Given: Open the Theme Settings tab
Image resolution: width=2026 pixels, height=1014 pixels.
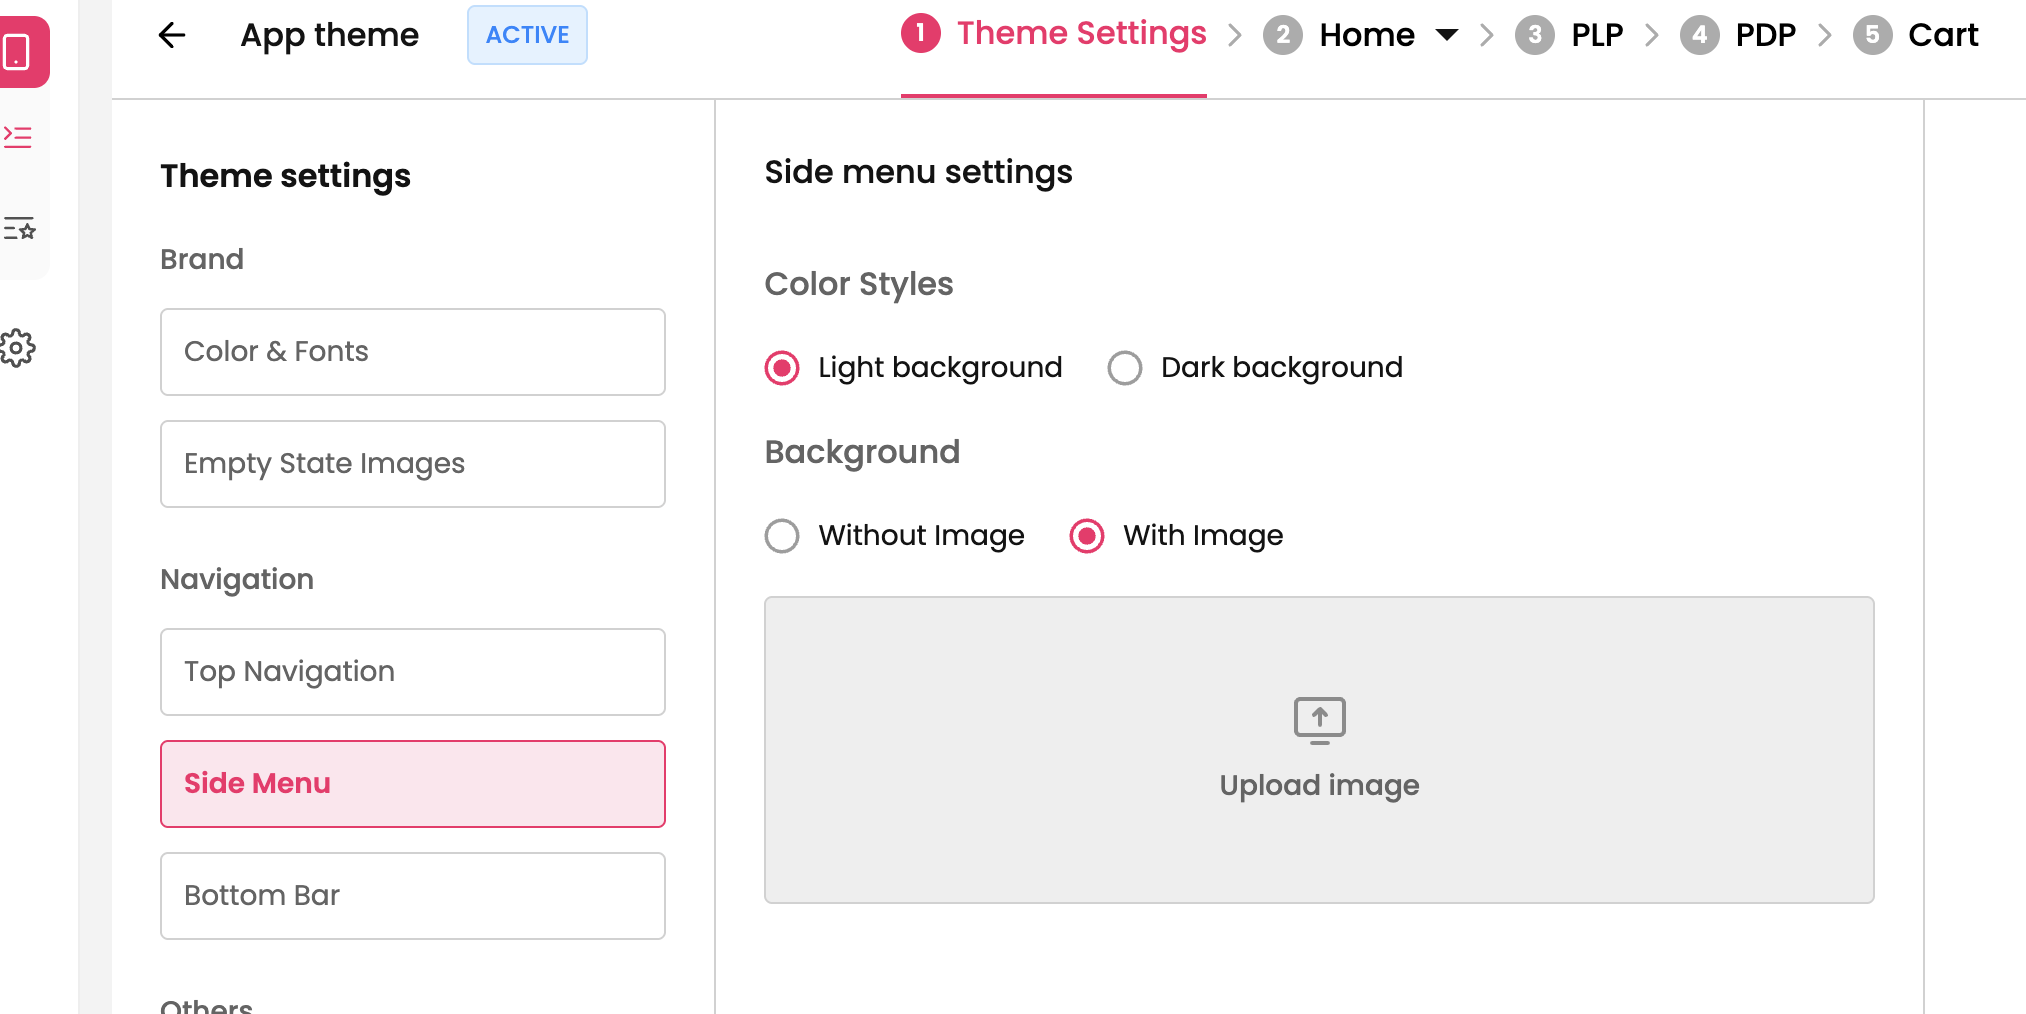Looking at the screenshot, I should (x=1081, y=34).
